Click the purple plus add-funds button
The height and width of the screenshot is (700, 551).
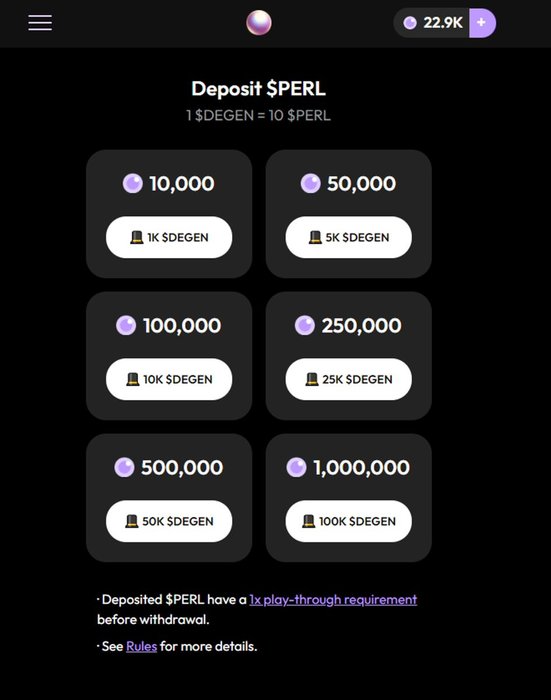tap(482, 23)
